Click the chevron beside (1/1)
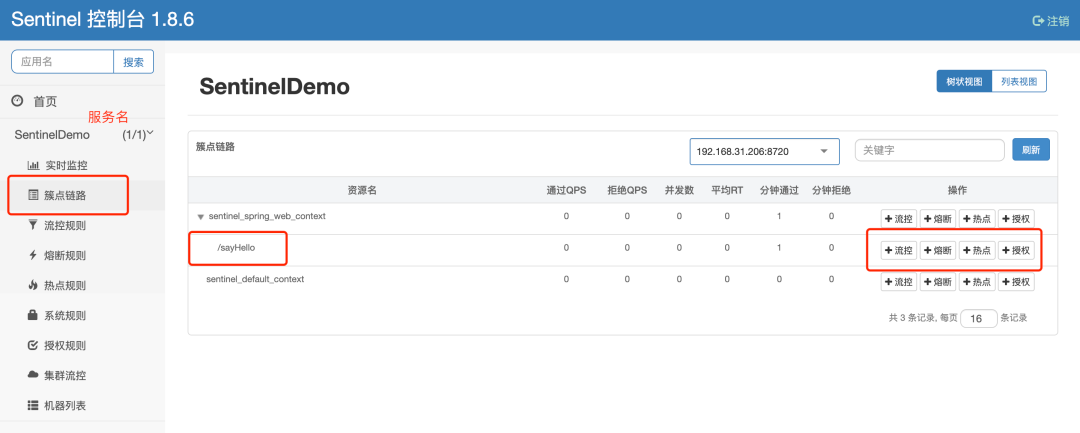Image resolution: width=1080 pixels, height=433 pixels. (x=150, y=133)
